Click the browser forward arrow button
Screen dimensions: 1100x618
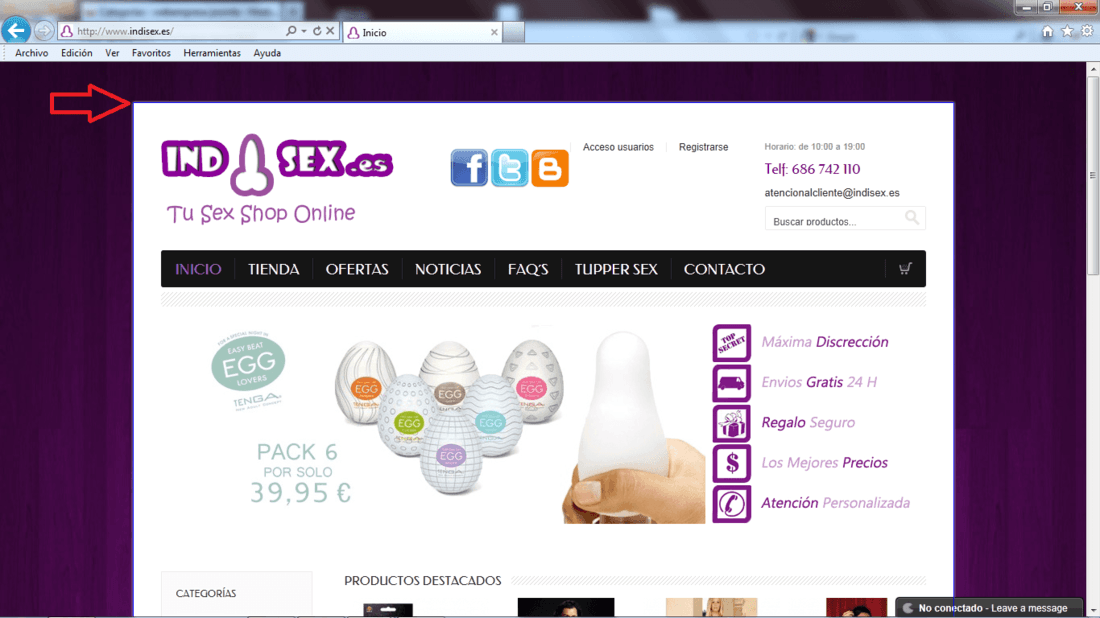[43, 31]
